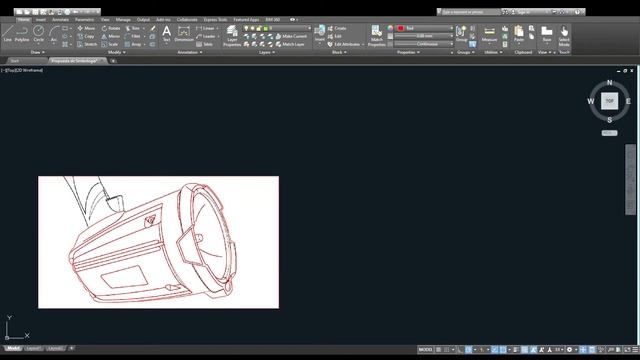Viewport: 640px width, 360px height.
Task: Toggle Select Mode touch button
Action: [x=564, y=36]
